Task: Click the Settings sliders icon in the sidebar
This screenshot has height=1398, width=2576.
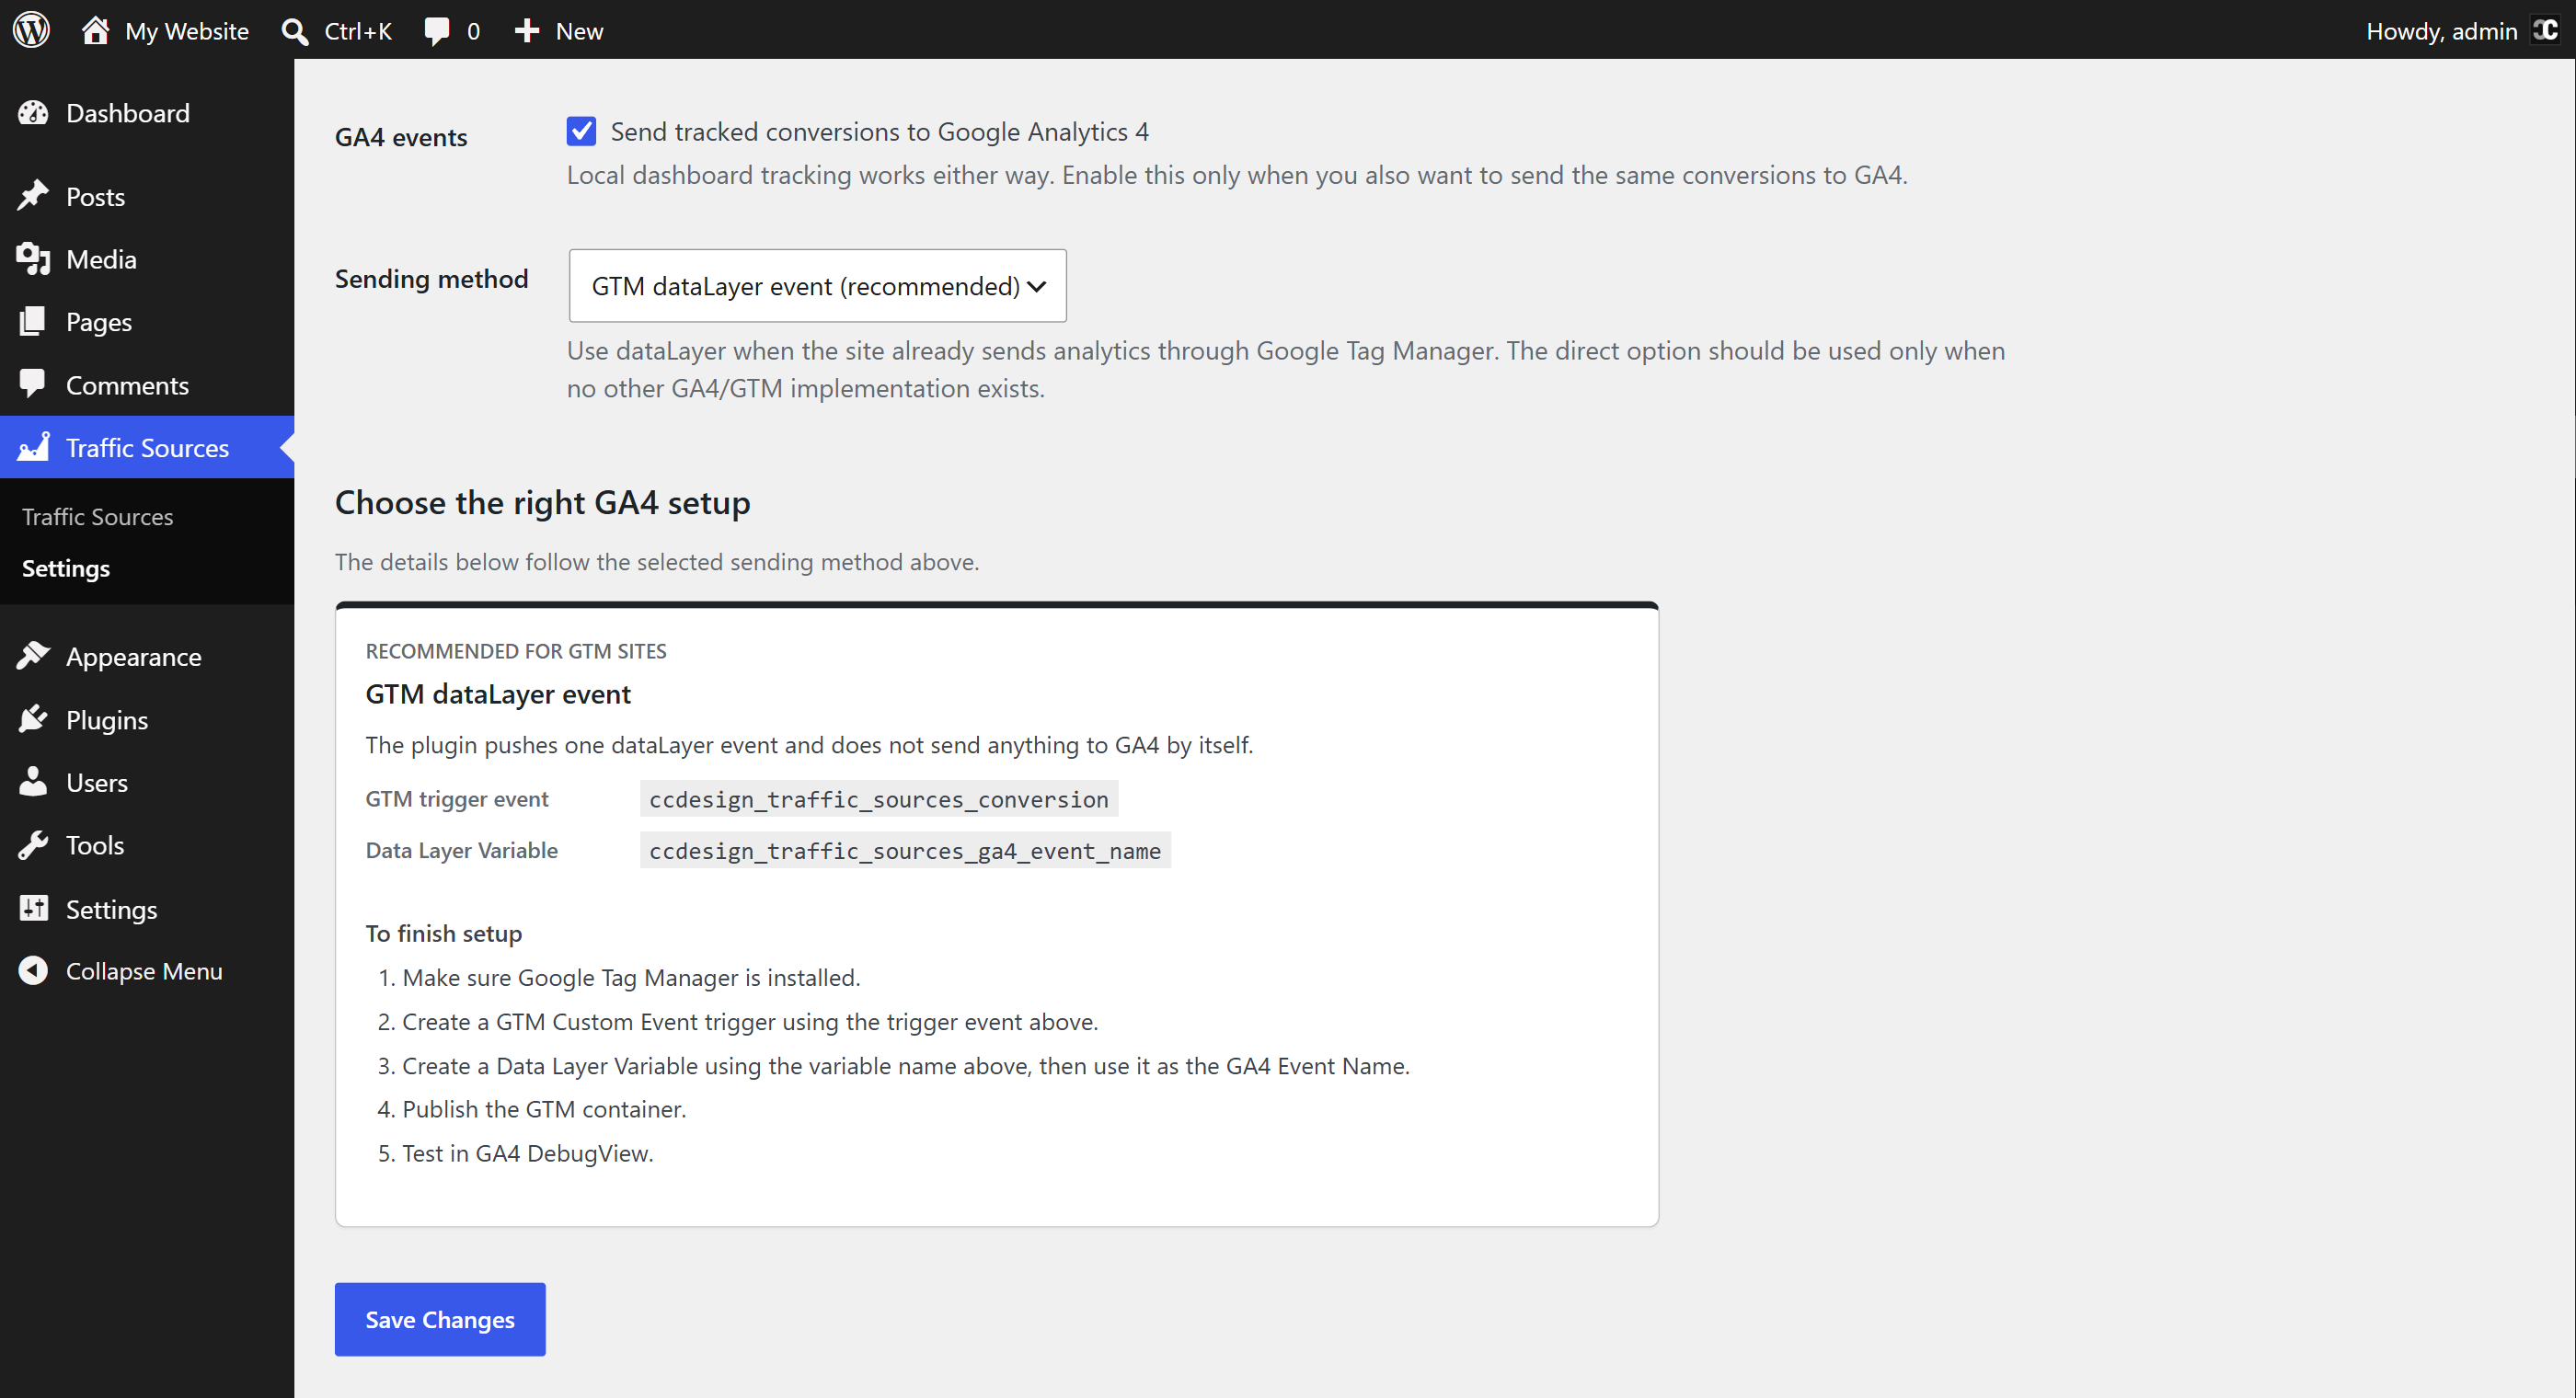Action: pyautogui.click(x=33, y=908)
